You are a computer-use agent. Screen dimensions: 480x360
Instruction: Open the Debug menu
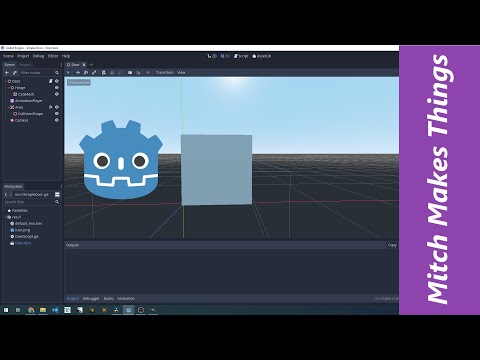38,56
